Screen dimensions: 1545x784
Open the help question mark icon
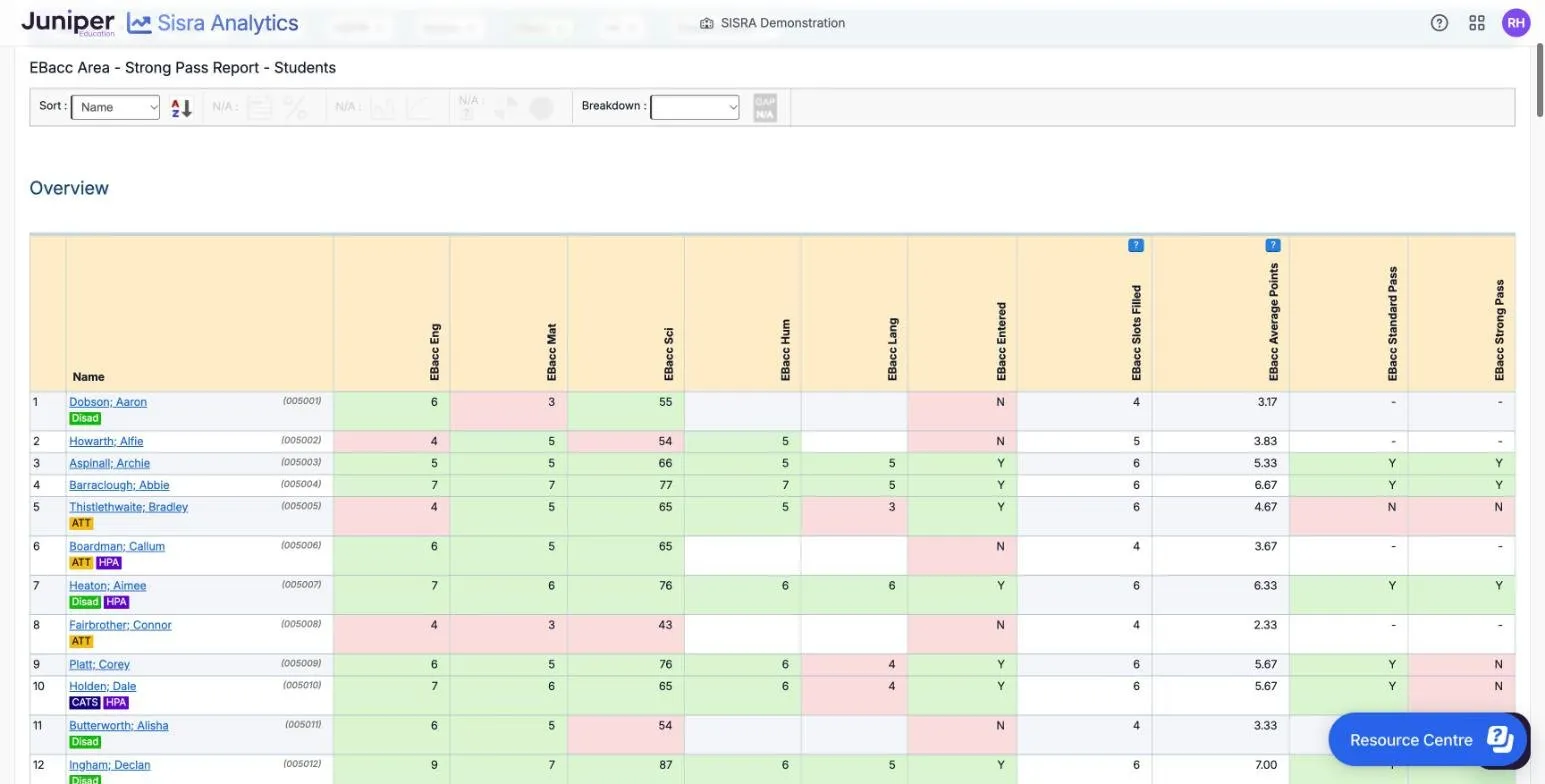pos(1439,23)
